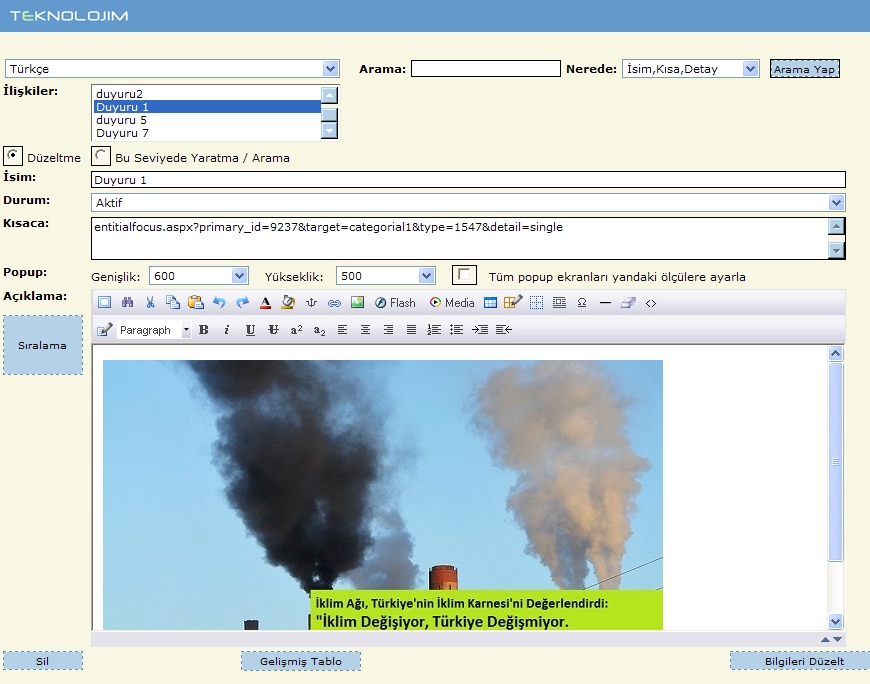Viewport: 870px width, 684px height.
Task: Select Duyuru 7 in İlişkiler list
Action: tap(208, 133)
